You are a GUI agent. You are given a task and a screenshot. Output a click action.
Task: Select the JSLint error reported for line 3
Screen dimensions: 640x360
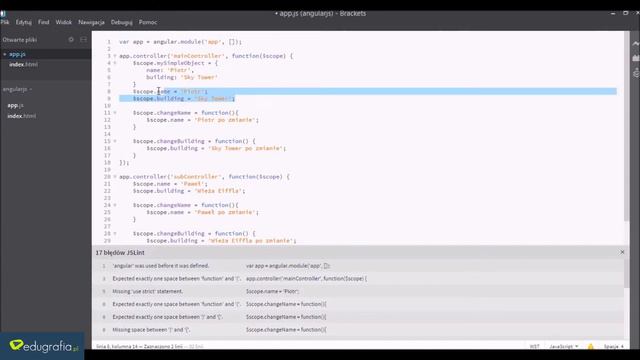point(358,278)
